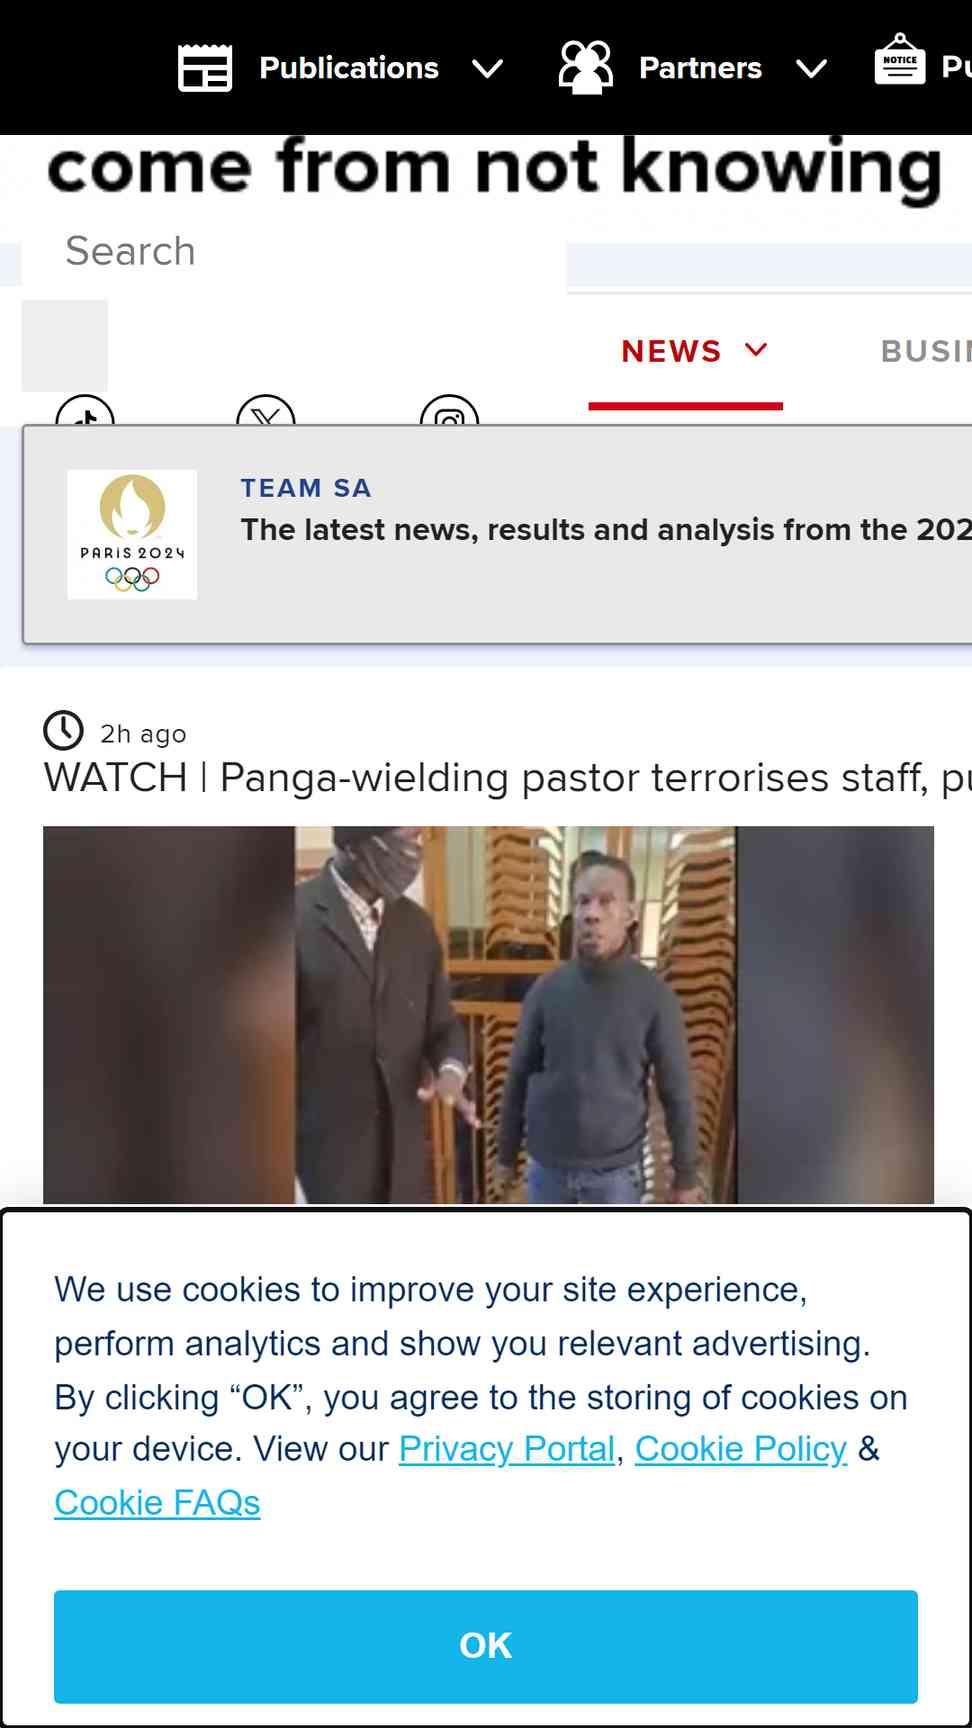This screenshot has height=1728, width=972.
Task: Click the Search input field
Action: pyautogui.click(x=294, y=252)
